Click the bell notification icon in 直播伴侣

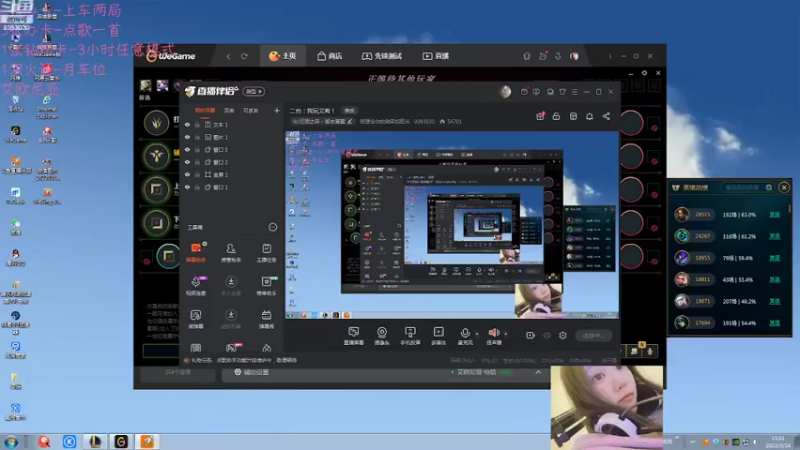[589, 116]
